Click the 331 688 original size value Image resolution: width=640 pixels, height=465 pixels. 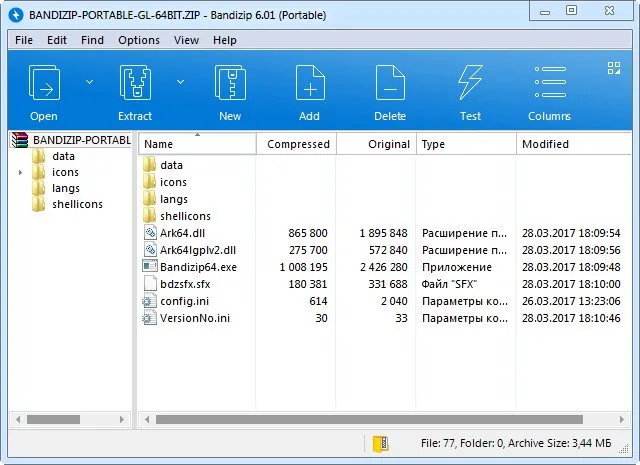[388, 284]
